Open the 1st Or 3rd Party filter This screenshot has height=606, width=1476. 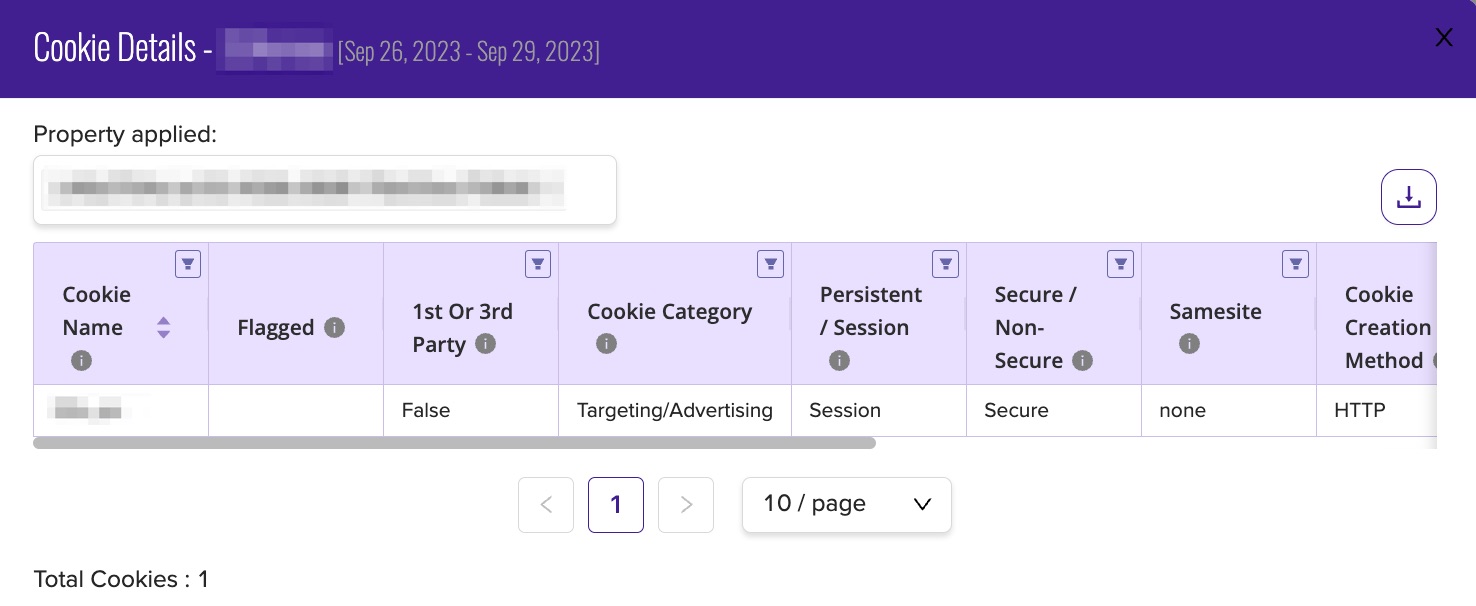(x=538, y=264)
